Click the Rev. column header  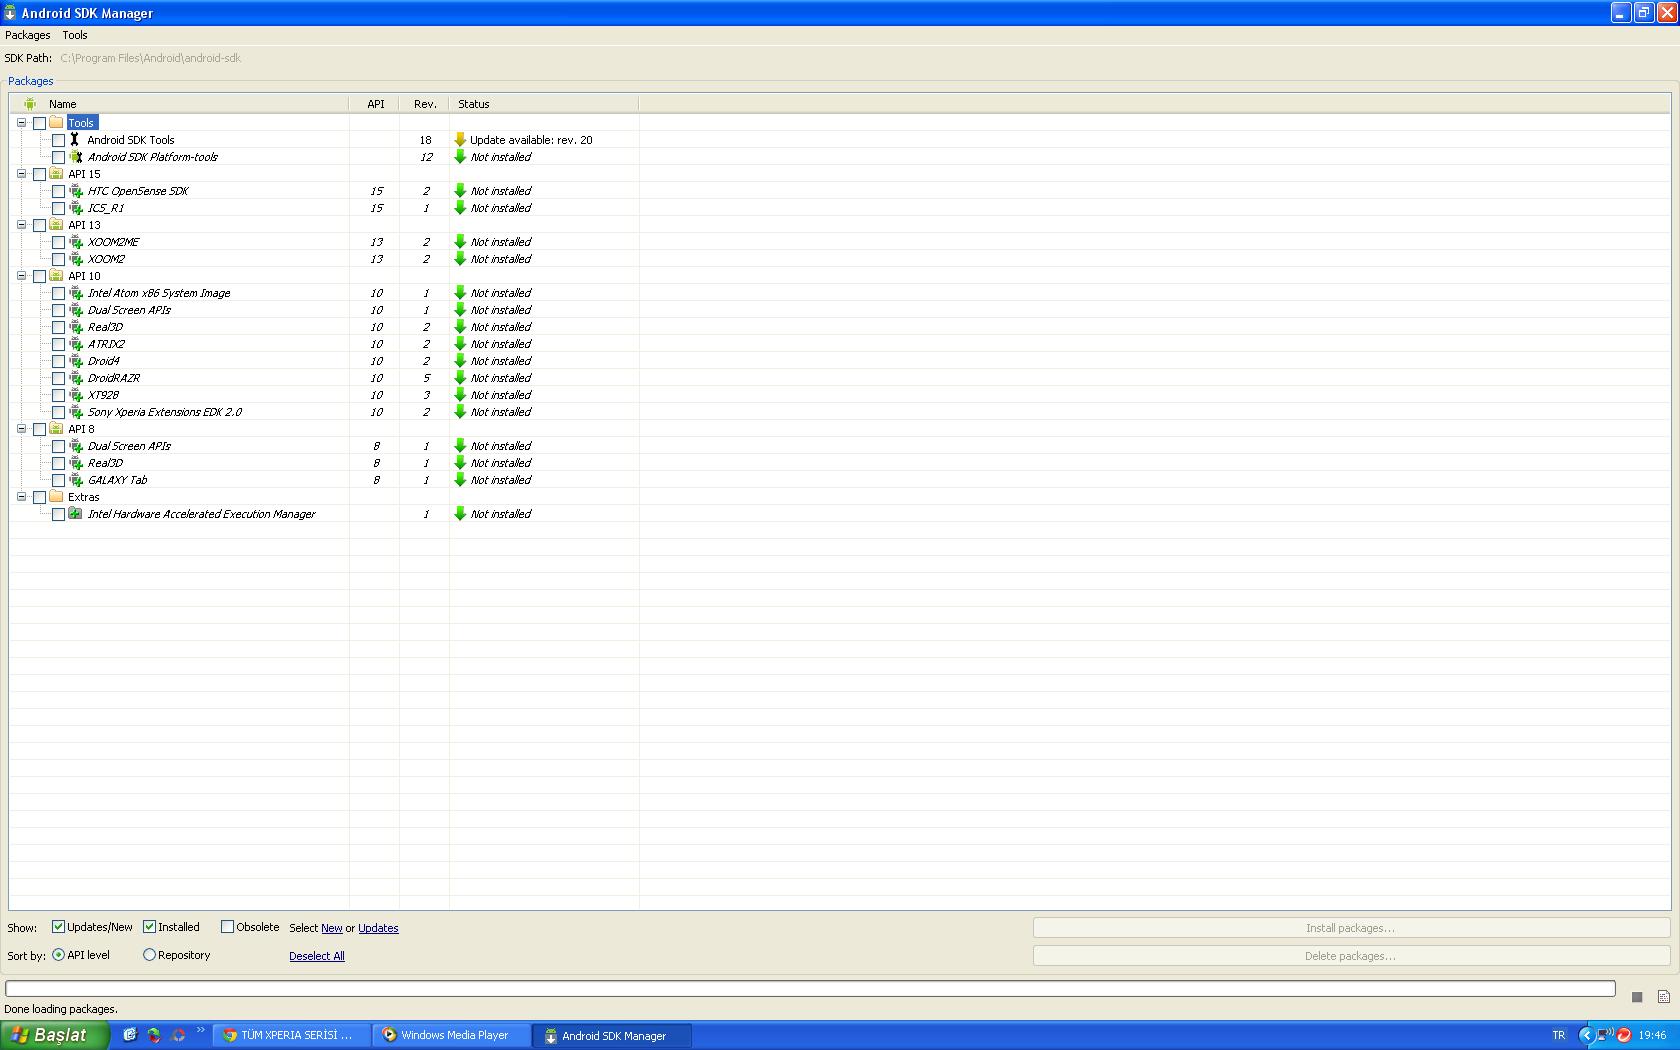click(x=425, y=104)
